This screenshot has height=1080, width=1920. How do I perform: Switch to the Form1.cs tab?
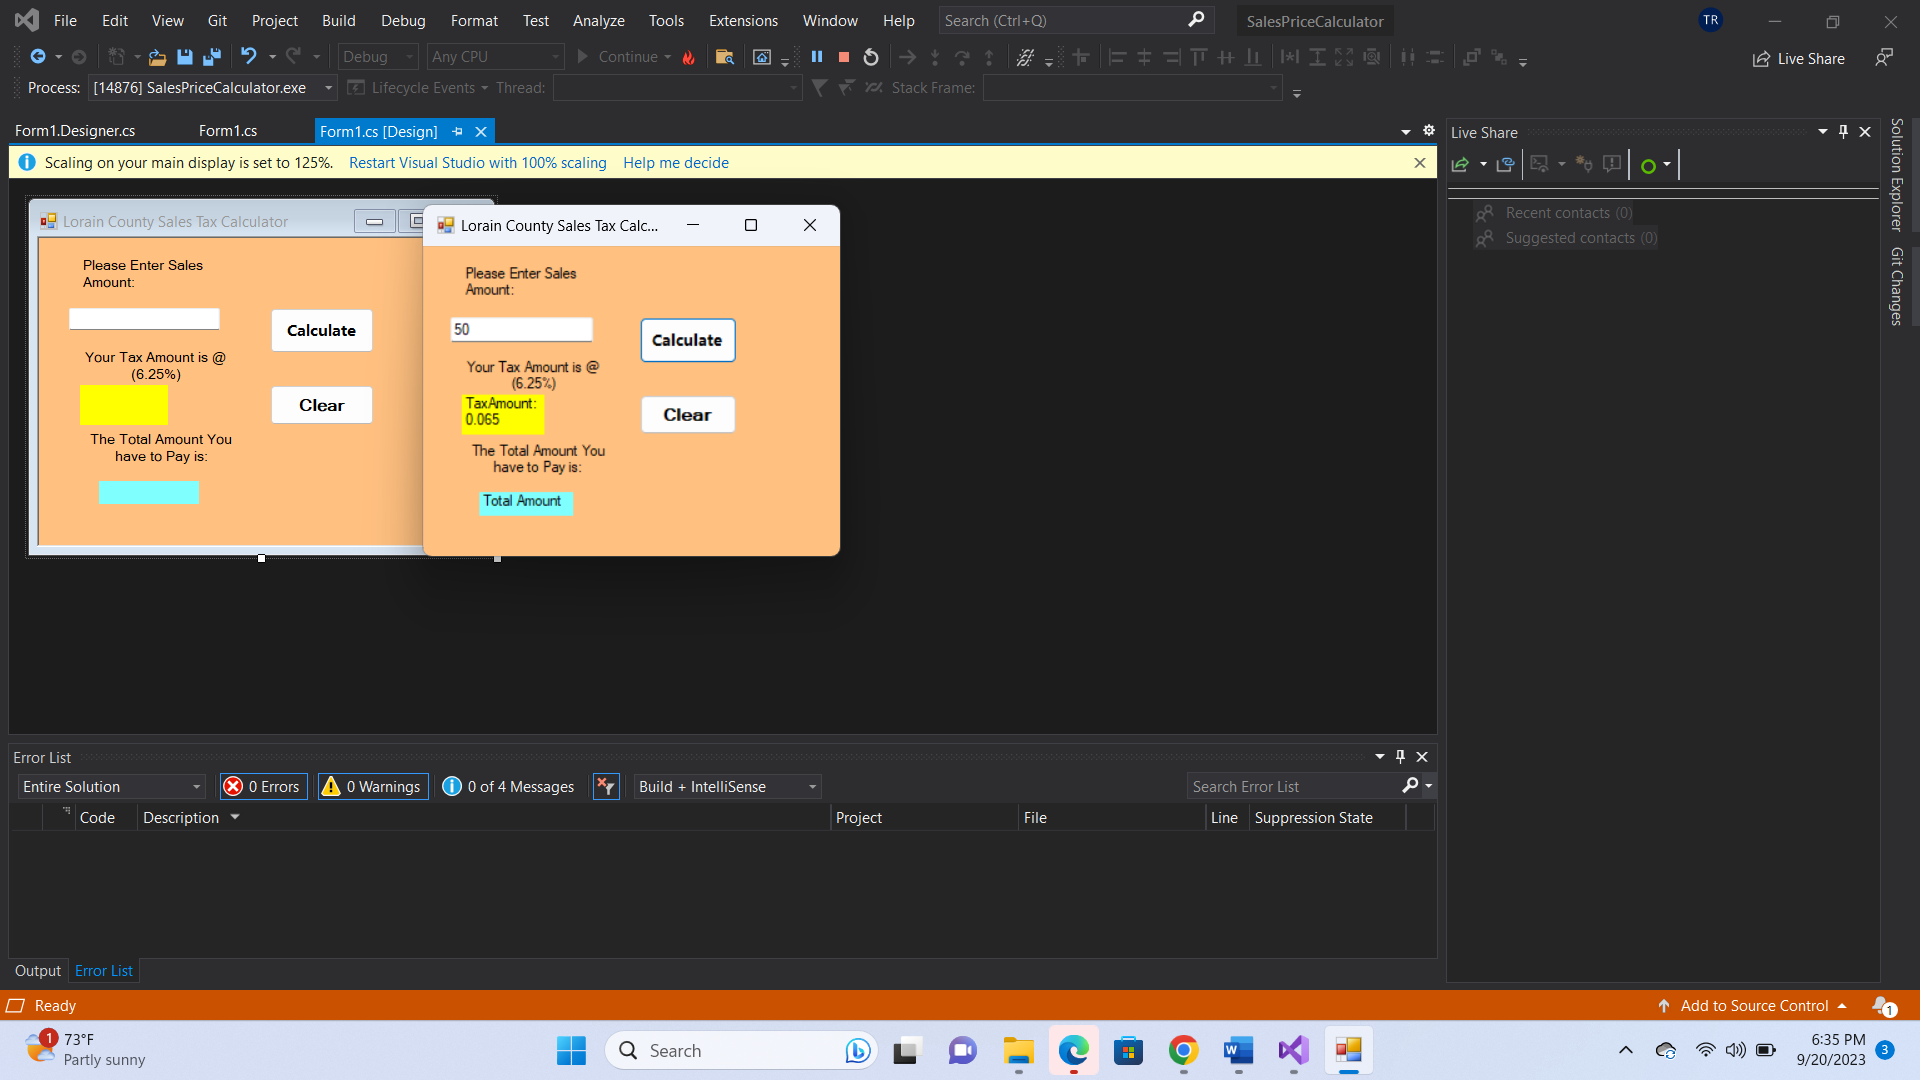pos(228,131)
